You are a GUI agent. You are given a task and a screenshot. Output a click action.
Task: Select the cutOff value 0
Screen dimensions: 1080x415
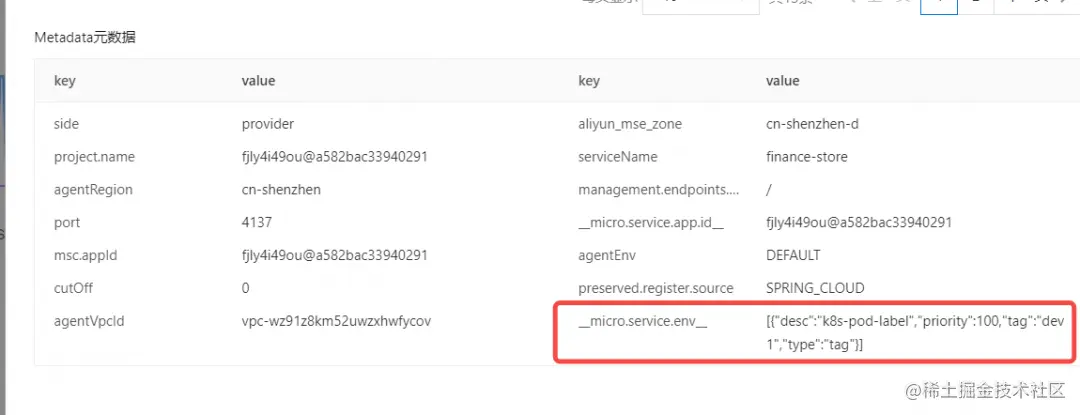click(246, 288)
